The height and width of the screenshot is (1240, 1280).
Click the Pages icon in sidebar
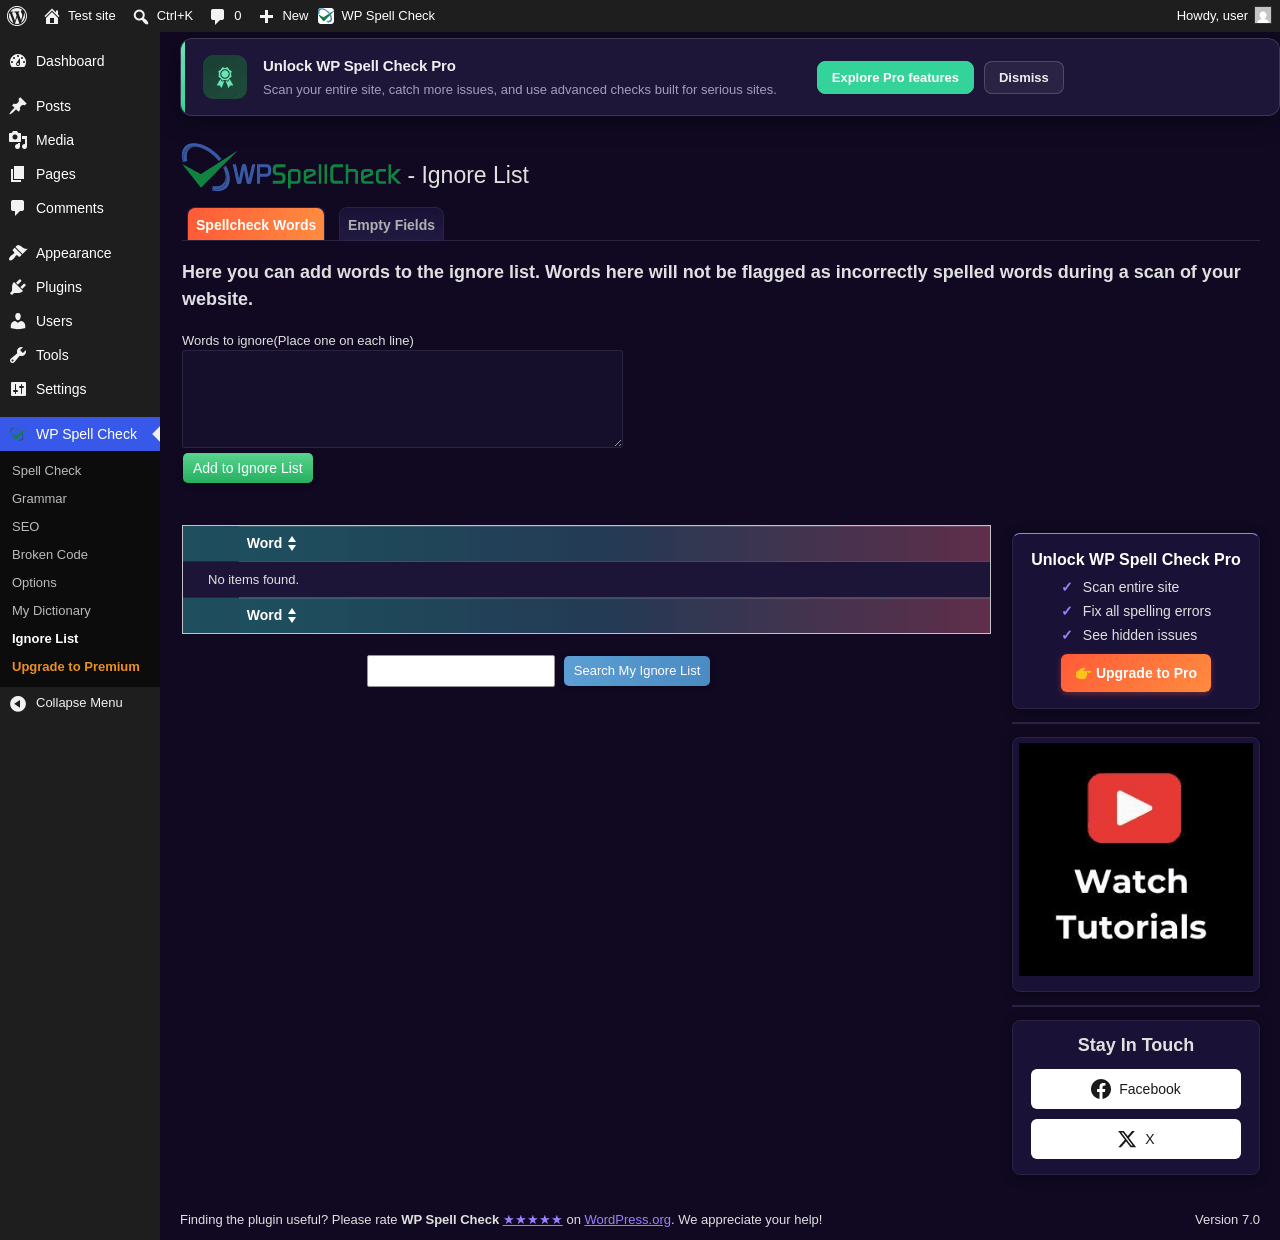click(x=18, y=174)
